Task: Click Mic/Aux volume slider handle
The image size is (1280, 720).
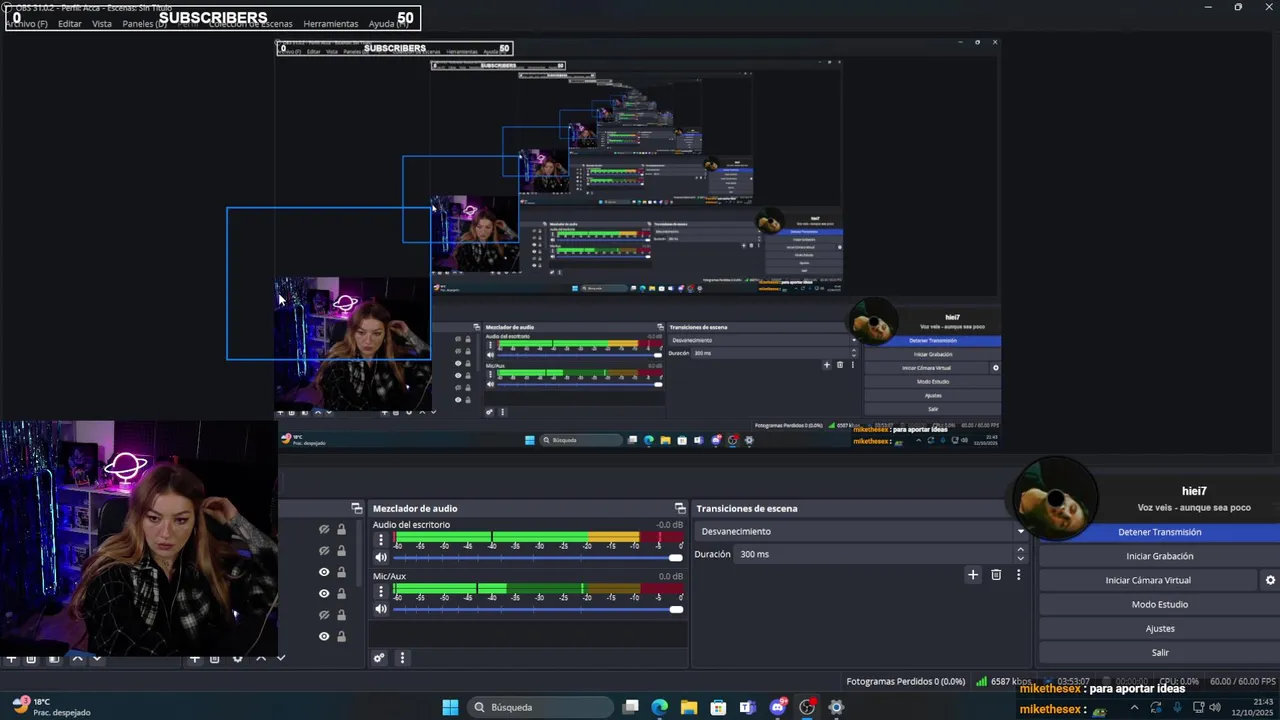Action: point(676,609)
